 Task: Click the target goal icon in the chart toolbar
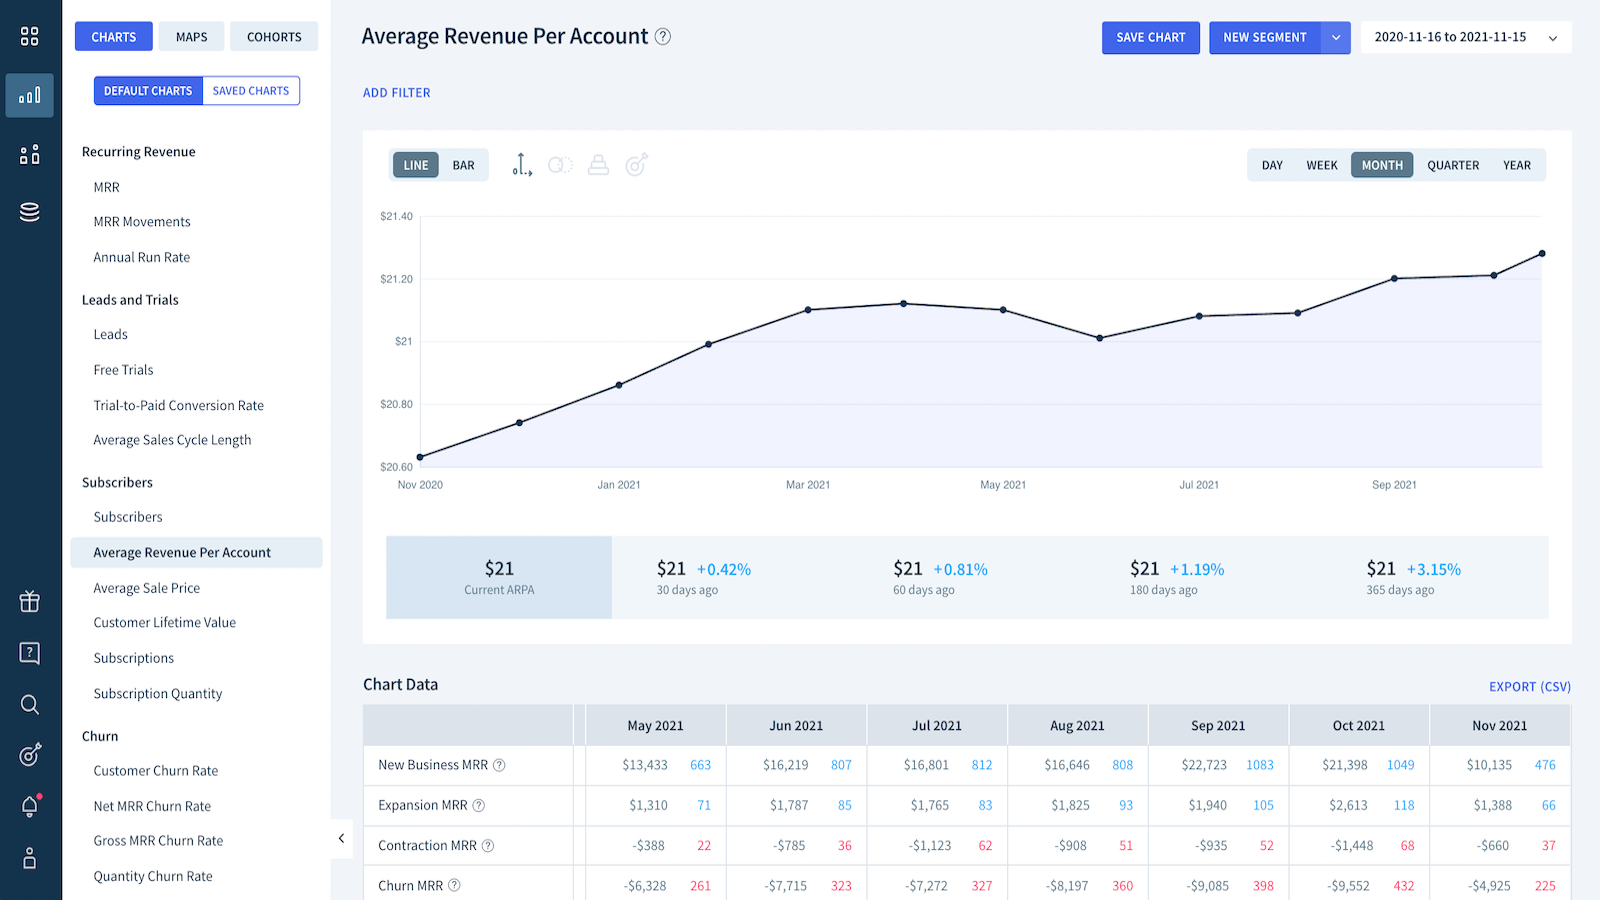pyautogui.click(x=637, y=165)
